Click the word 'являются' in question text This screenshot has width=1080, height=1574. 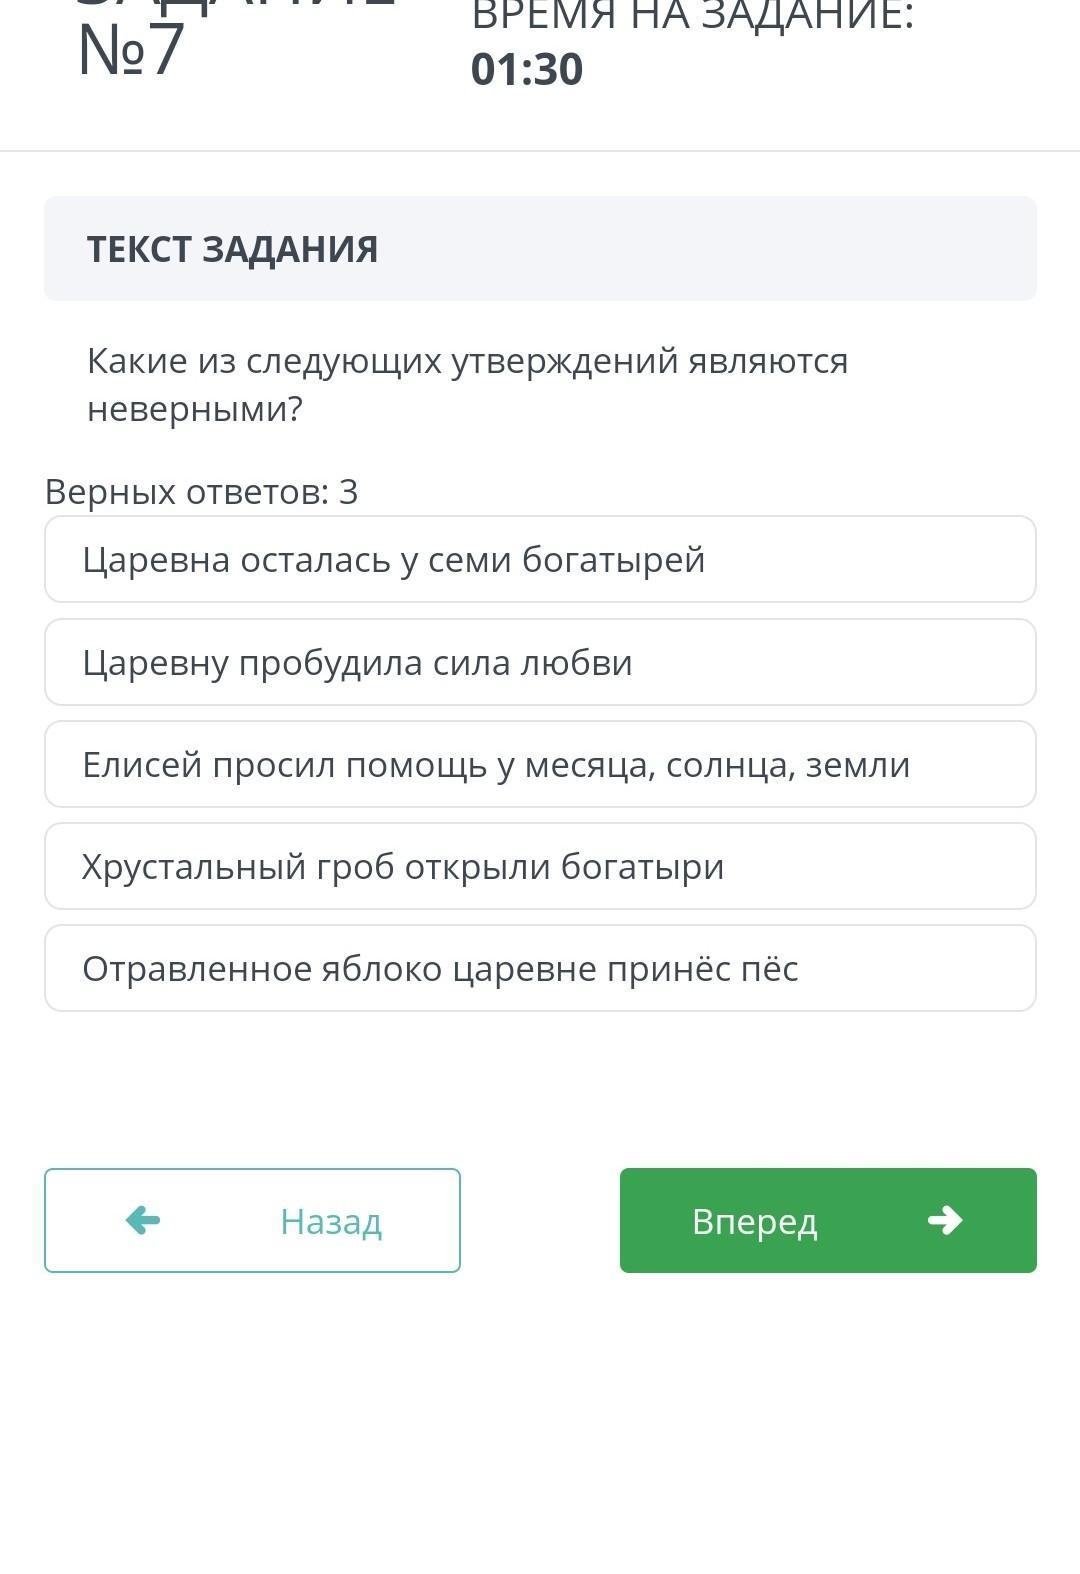767,361
